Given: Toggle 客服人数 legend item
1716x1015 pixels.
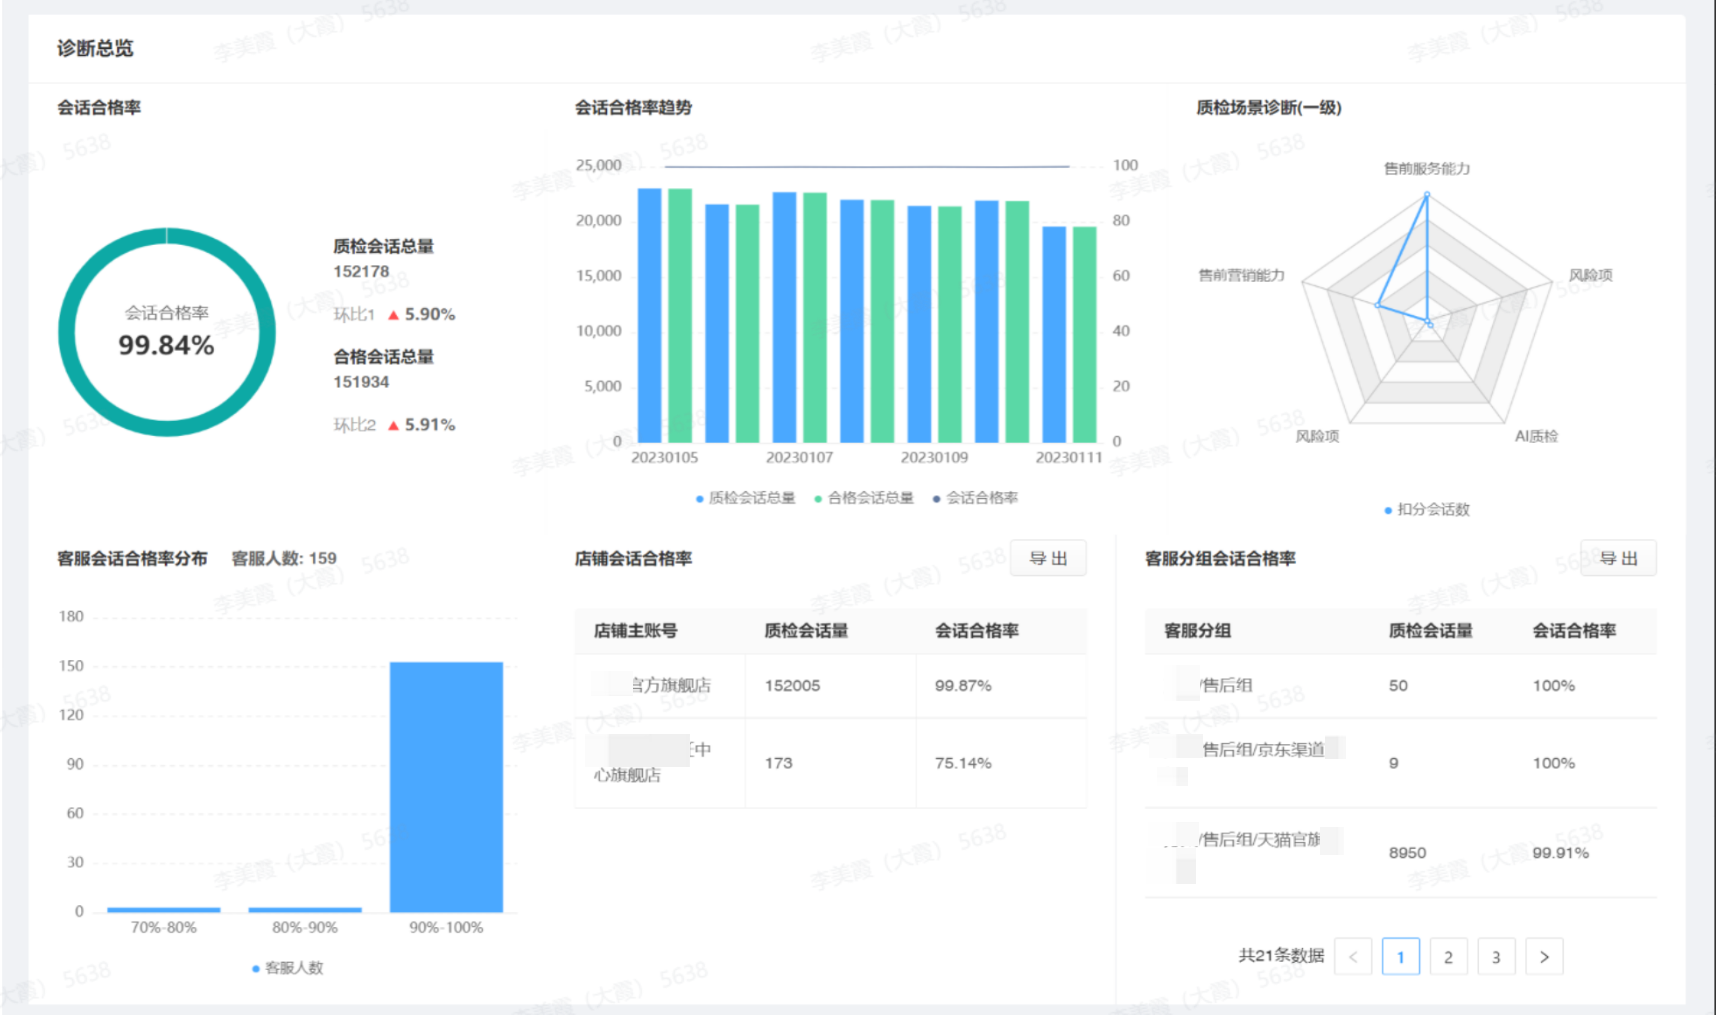Looking at the screenshot, I should (288, 968).
